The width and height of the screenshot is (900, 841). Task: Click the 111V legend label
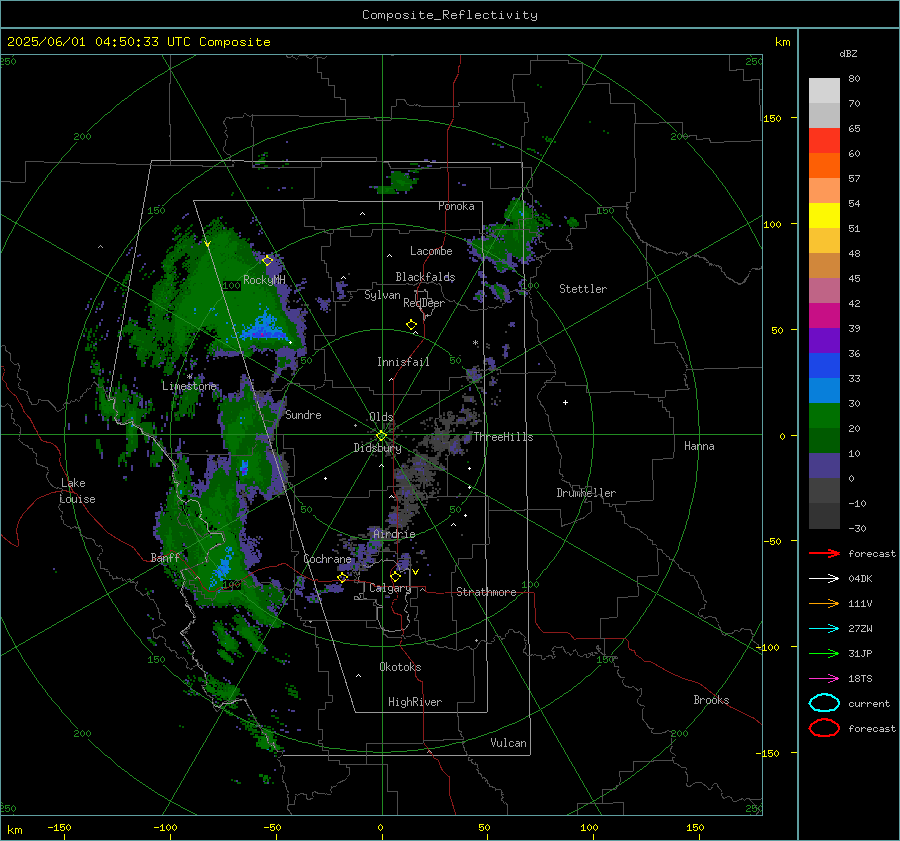pos(860,603)
